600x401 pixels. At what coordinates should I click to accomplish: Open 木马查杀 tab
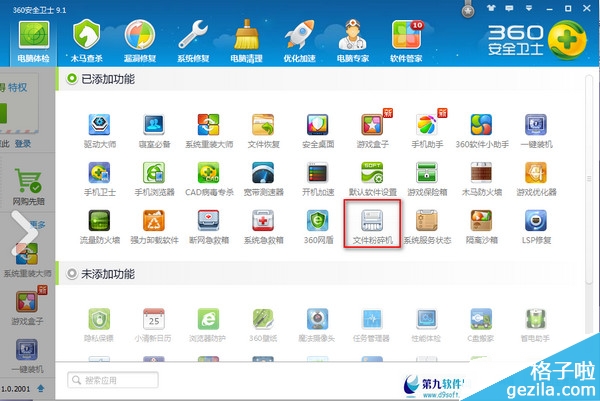[x=86, y=42]
